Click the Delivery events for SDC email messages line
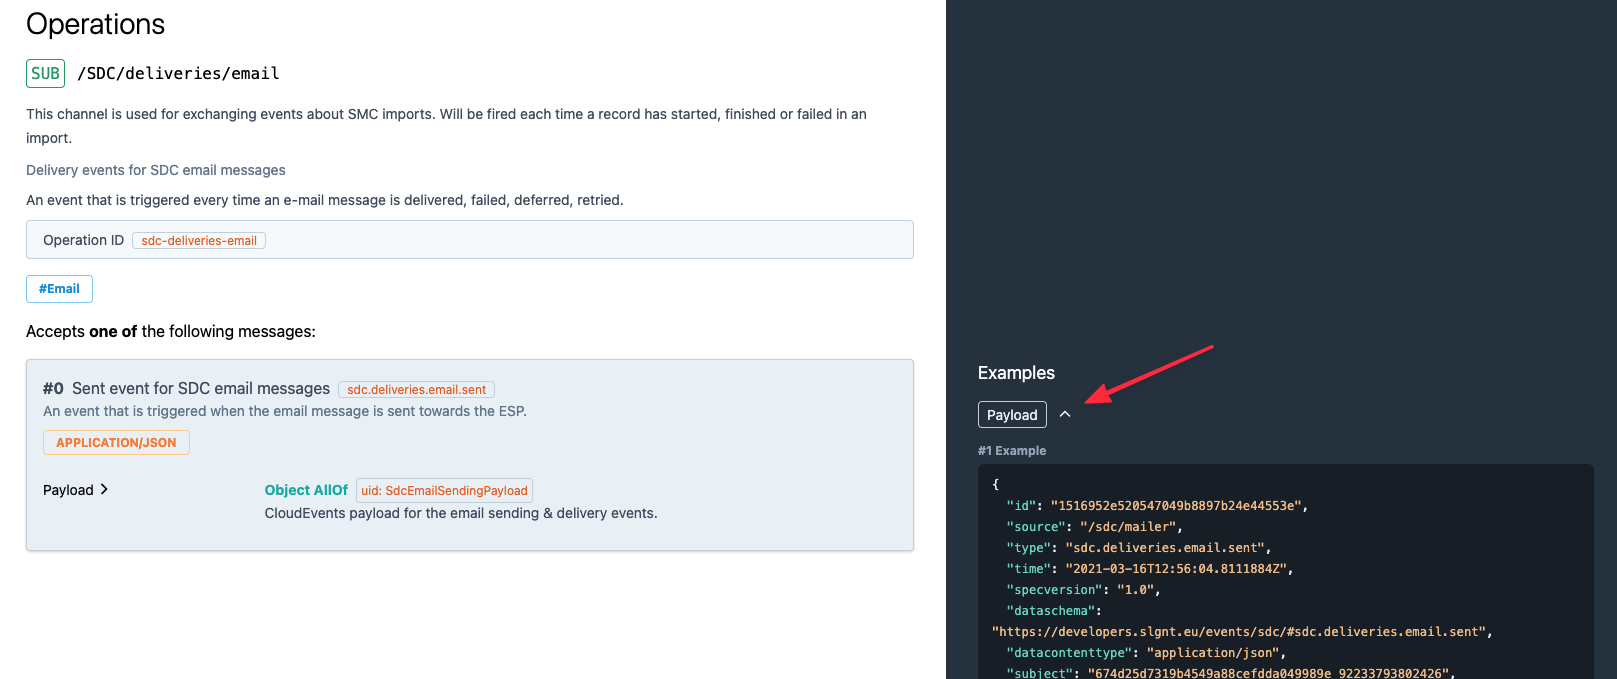Screen dimensions: 1617x679 click(156, 170)
